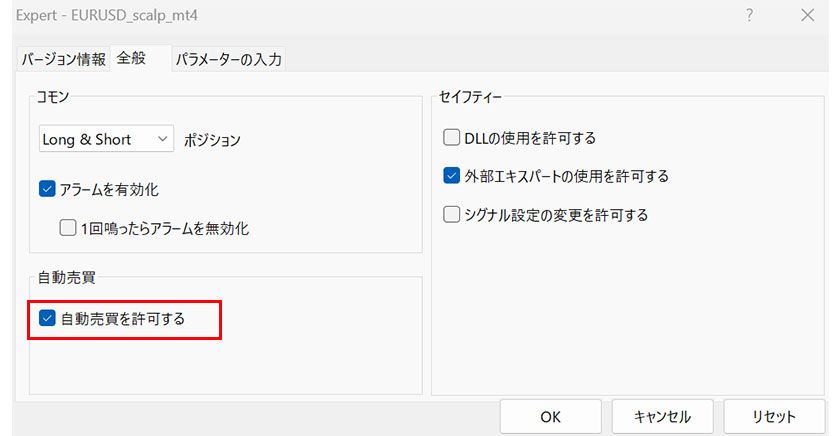This screenshot has height=436, width=840.
Task: Click the リセット button
Action: coord(773,417)
